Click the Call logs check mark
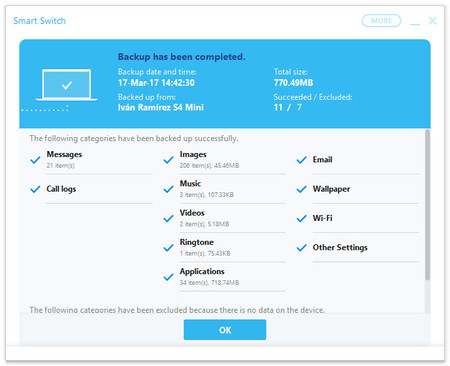Viewport: 450px width, 366px height. tap(35, 189)
